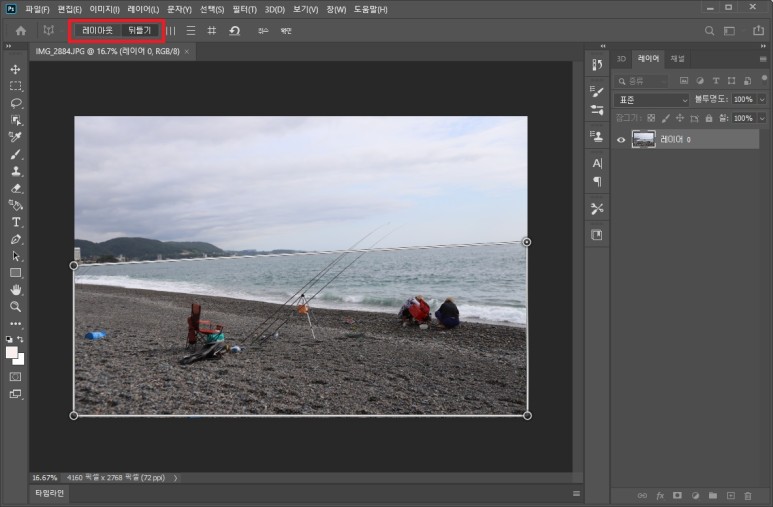Open the 파일(F) menu
The width and height of the screenshot is (773, 507).
click(37, 9)
